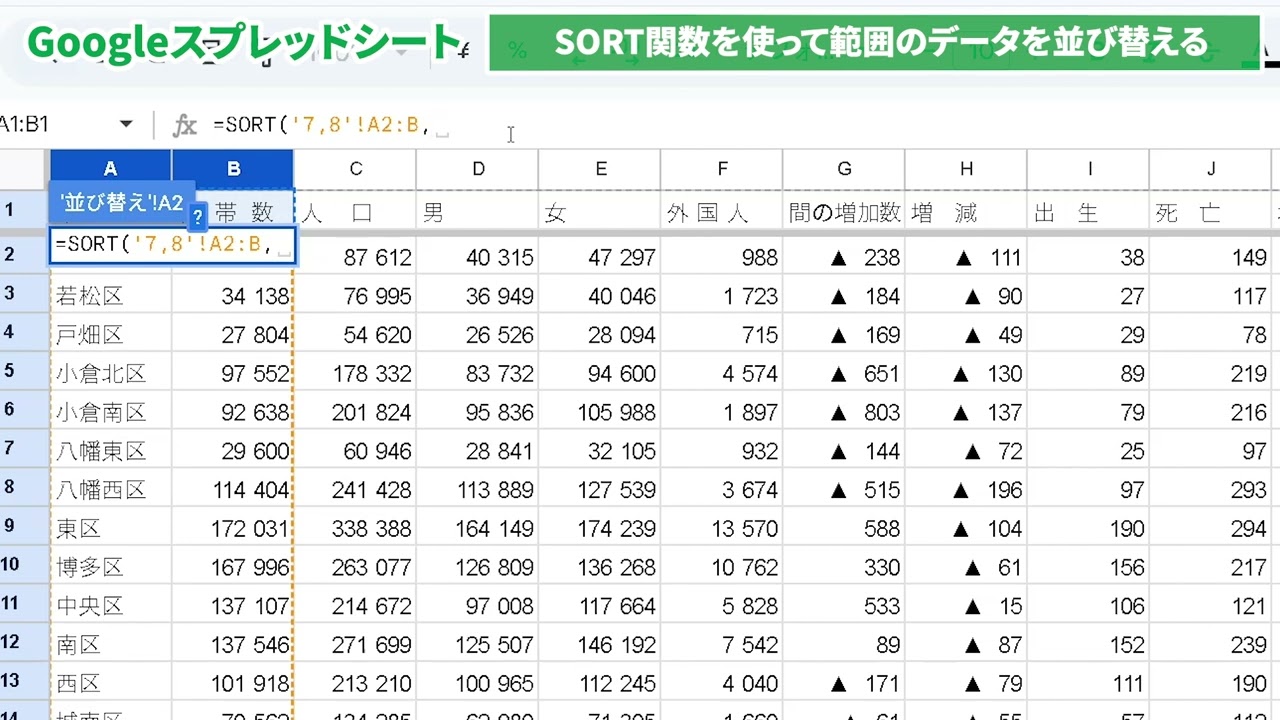Select column C header

pos(355,169)
